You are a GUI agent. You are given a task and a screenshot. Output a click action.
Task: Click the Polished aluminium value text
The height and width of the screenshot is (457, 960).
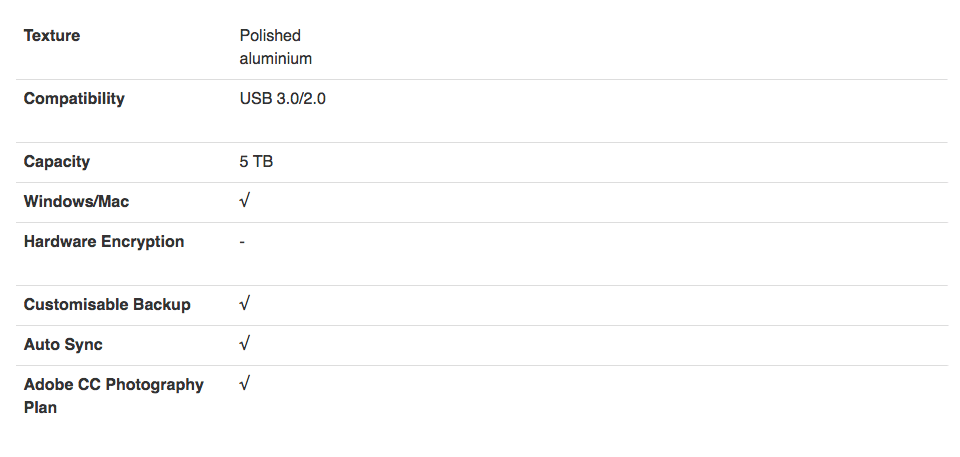coord(276,47)
